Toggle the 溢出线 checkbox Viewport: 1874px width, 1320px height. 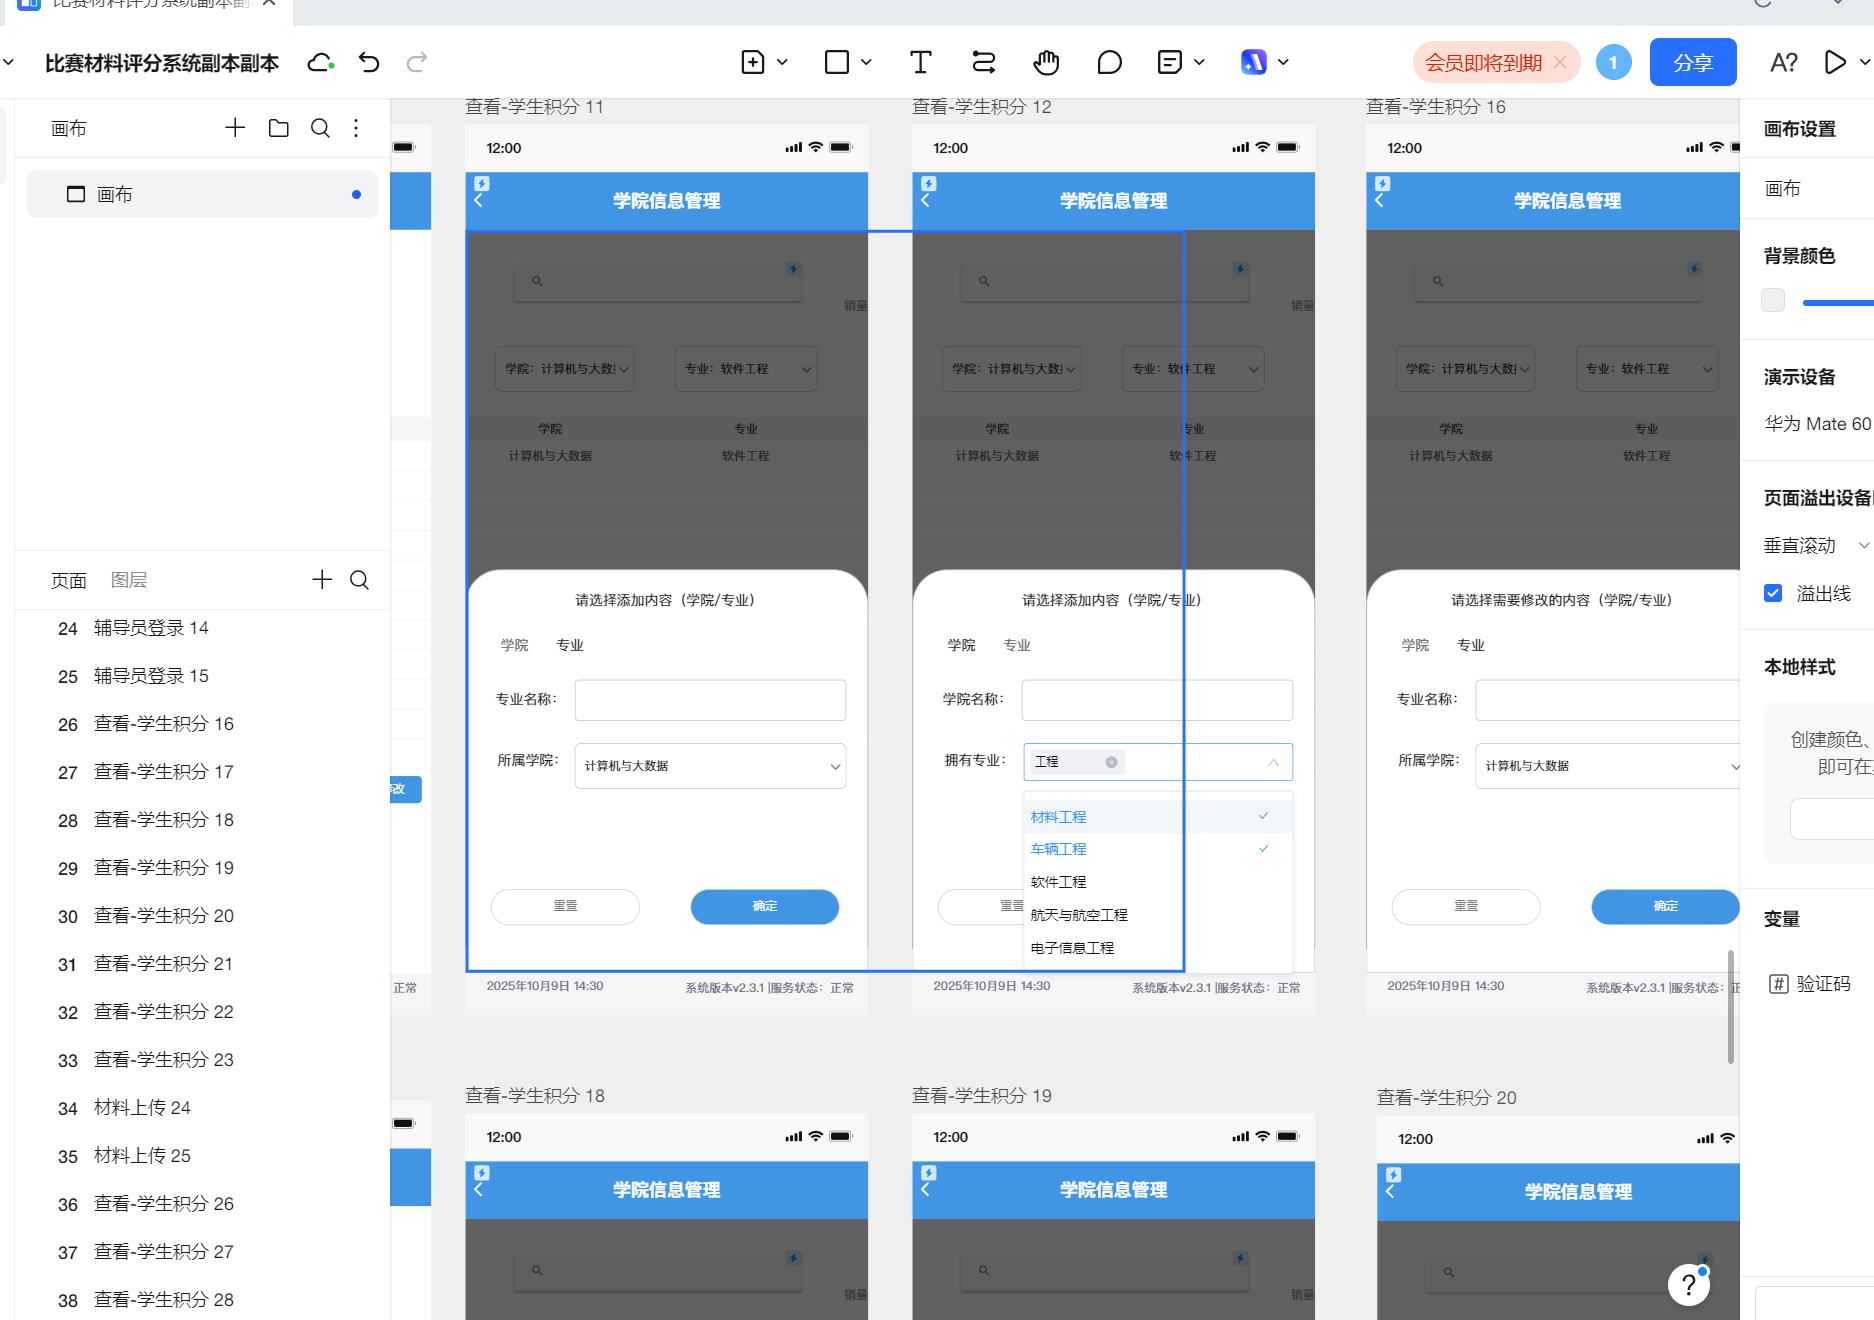click(1773, 593)
